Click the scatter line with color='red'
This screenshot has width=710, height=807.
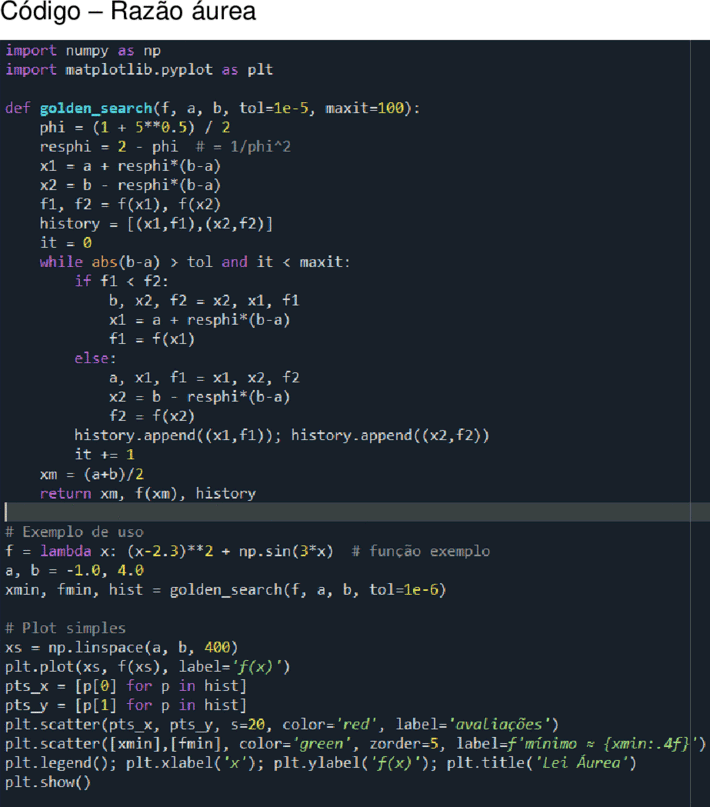click(x=282, y=725)
